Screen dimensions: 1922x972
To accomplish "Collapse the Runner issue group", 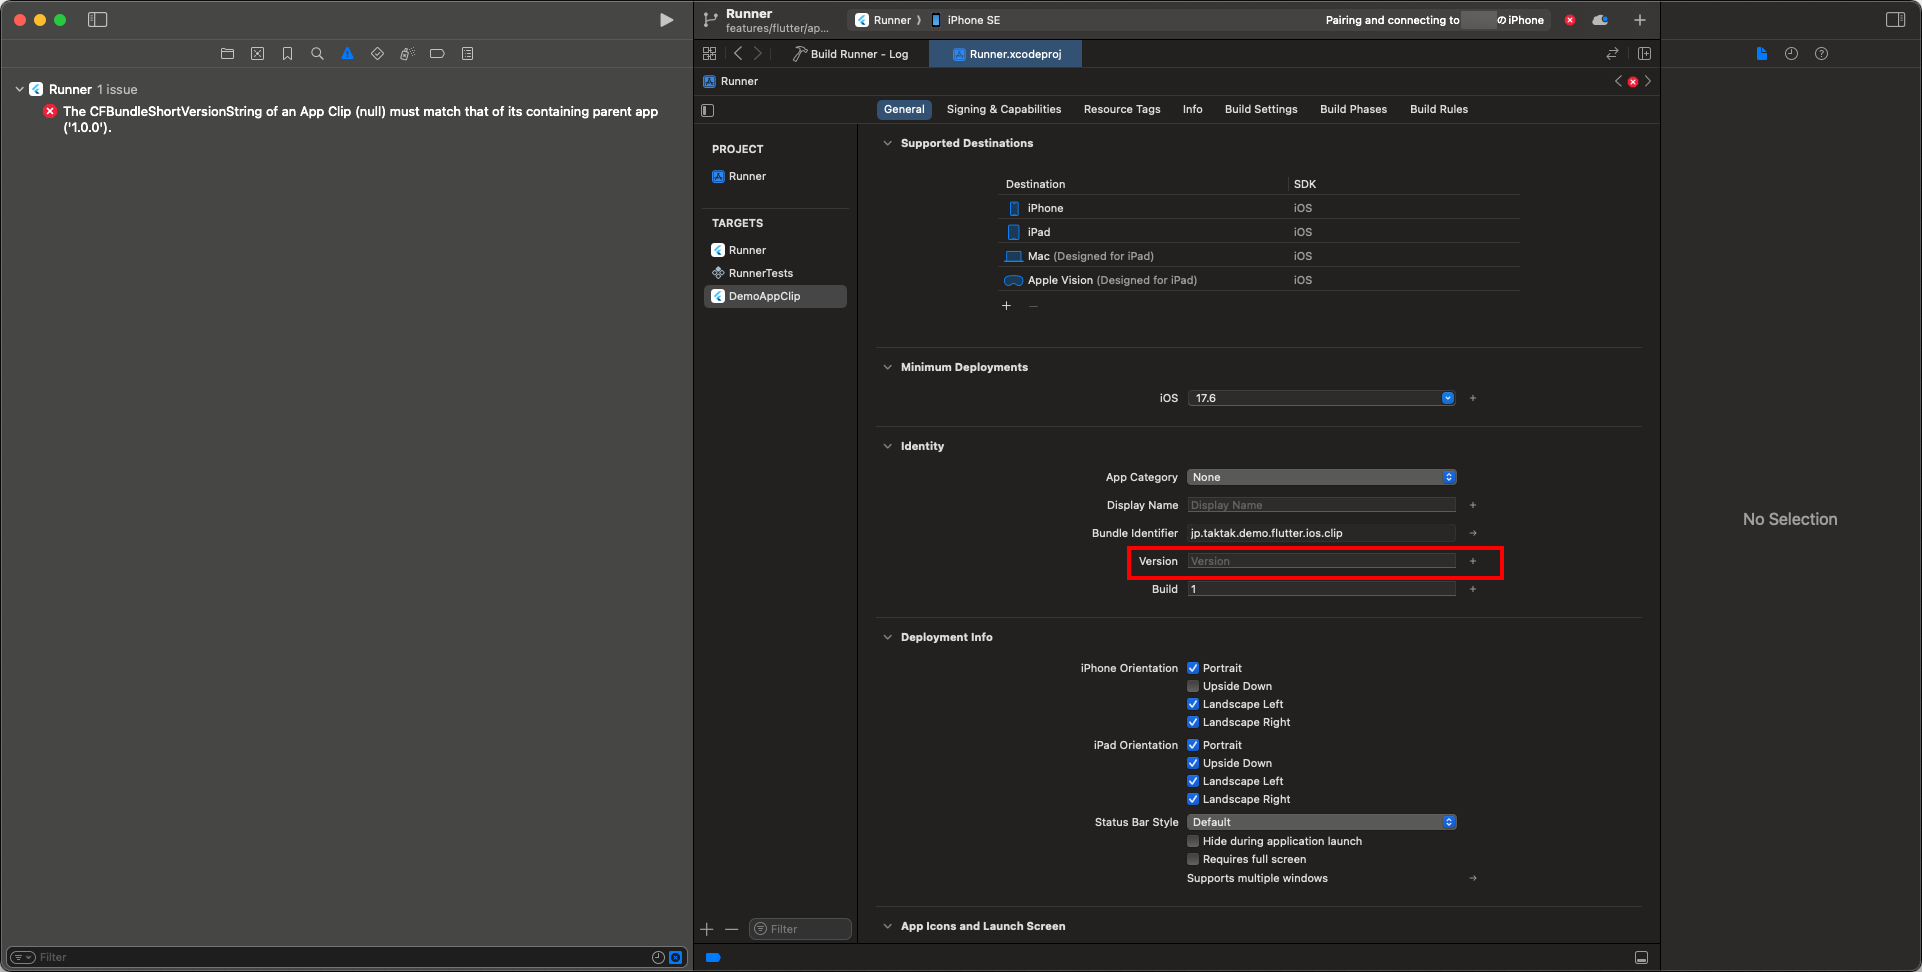I will click(19, 89).
